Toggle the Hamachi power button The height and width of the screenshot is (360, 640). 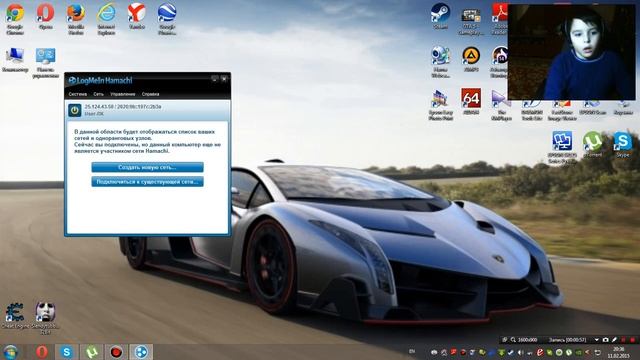[75, 110]
